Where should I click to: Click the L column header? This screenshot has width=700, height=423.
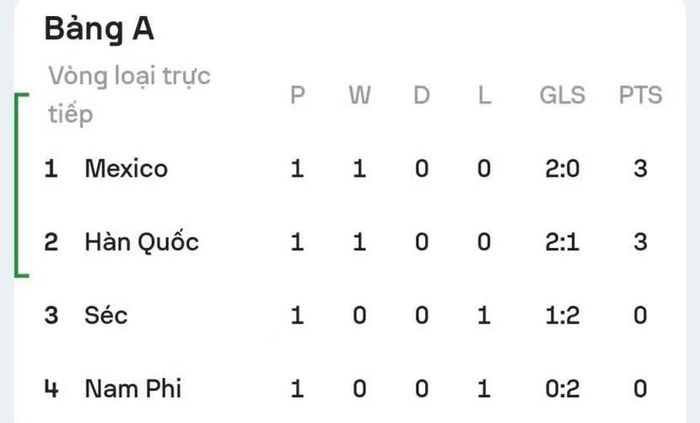coord(484,95)
